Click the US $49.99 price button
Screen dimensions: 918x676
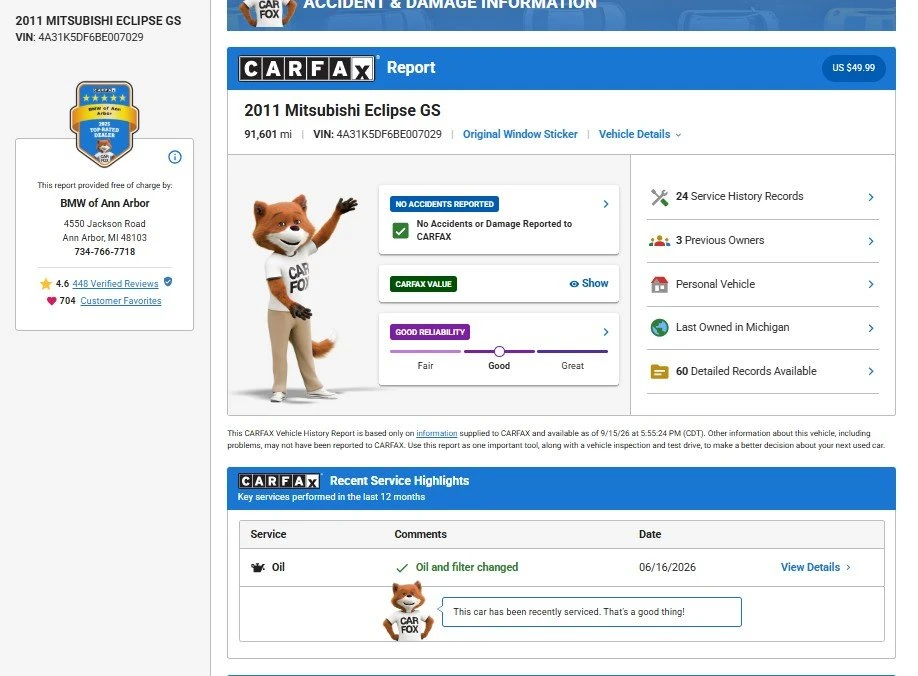(x=854, y=68)
